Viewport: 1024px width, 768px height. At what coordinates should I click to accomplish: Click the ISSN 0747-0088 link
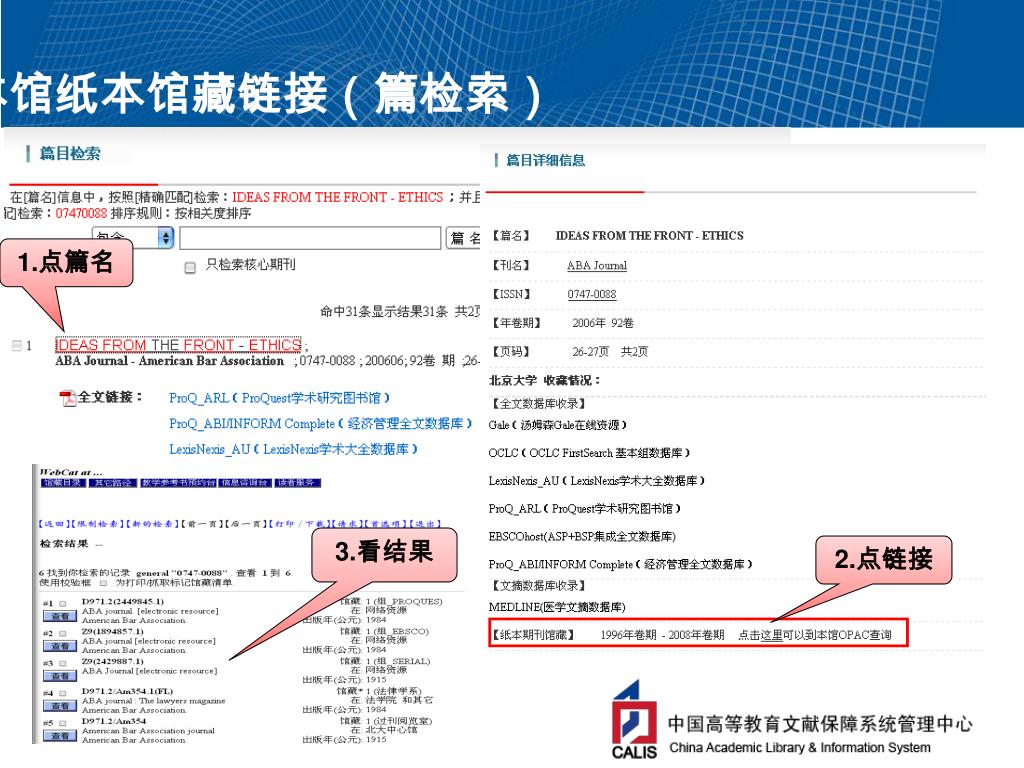(592, 294)
